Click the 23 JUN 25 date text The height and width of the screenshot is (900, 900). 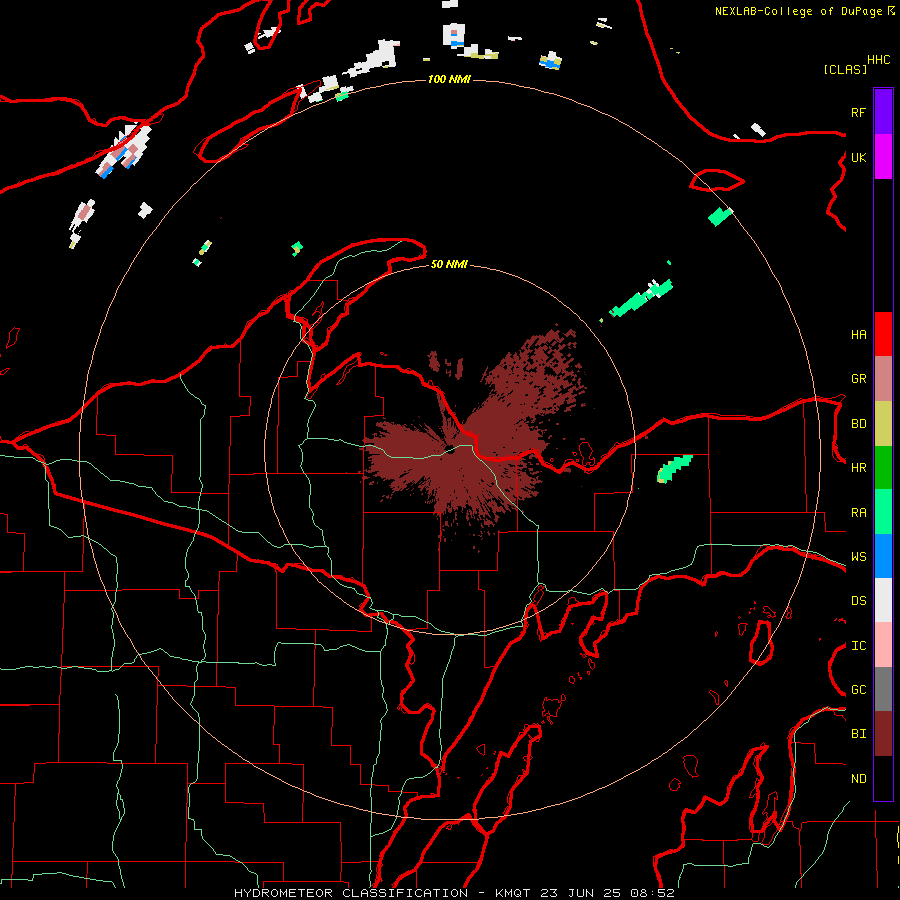coord(581,893)
